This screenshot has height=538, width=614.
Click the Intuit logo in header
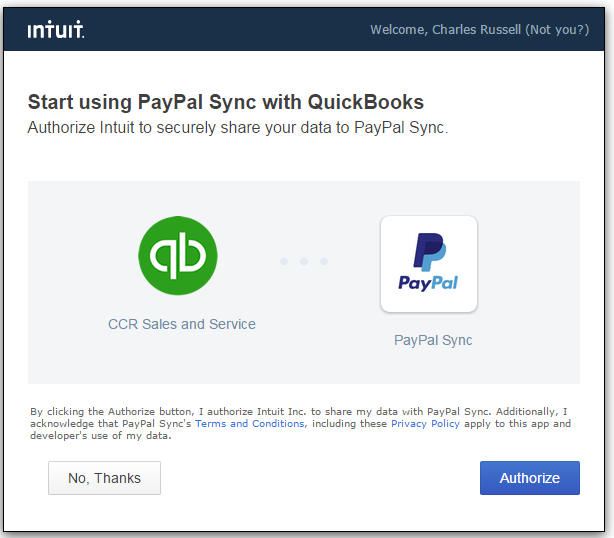click(x=56, y=30)
